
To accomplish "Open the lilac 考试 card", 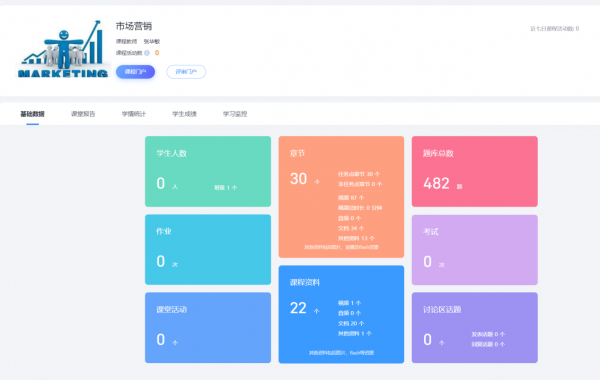I will click(x=474, y=250).
